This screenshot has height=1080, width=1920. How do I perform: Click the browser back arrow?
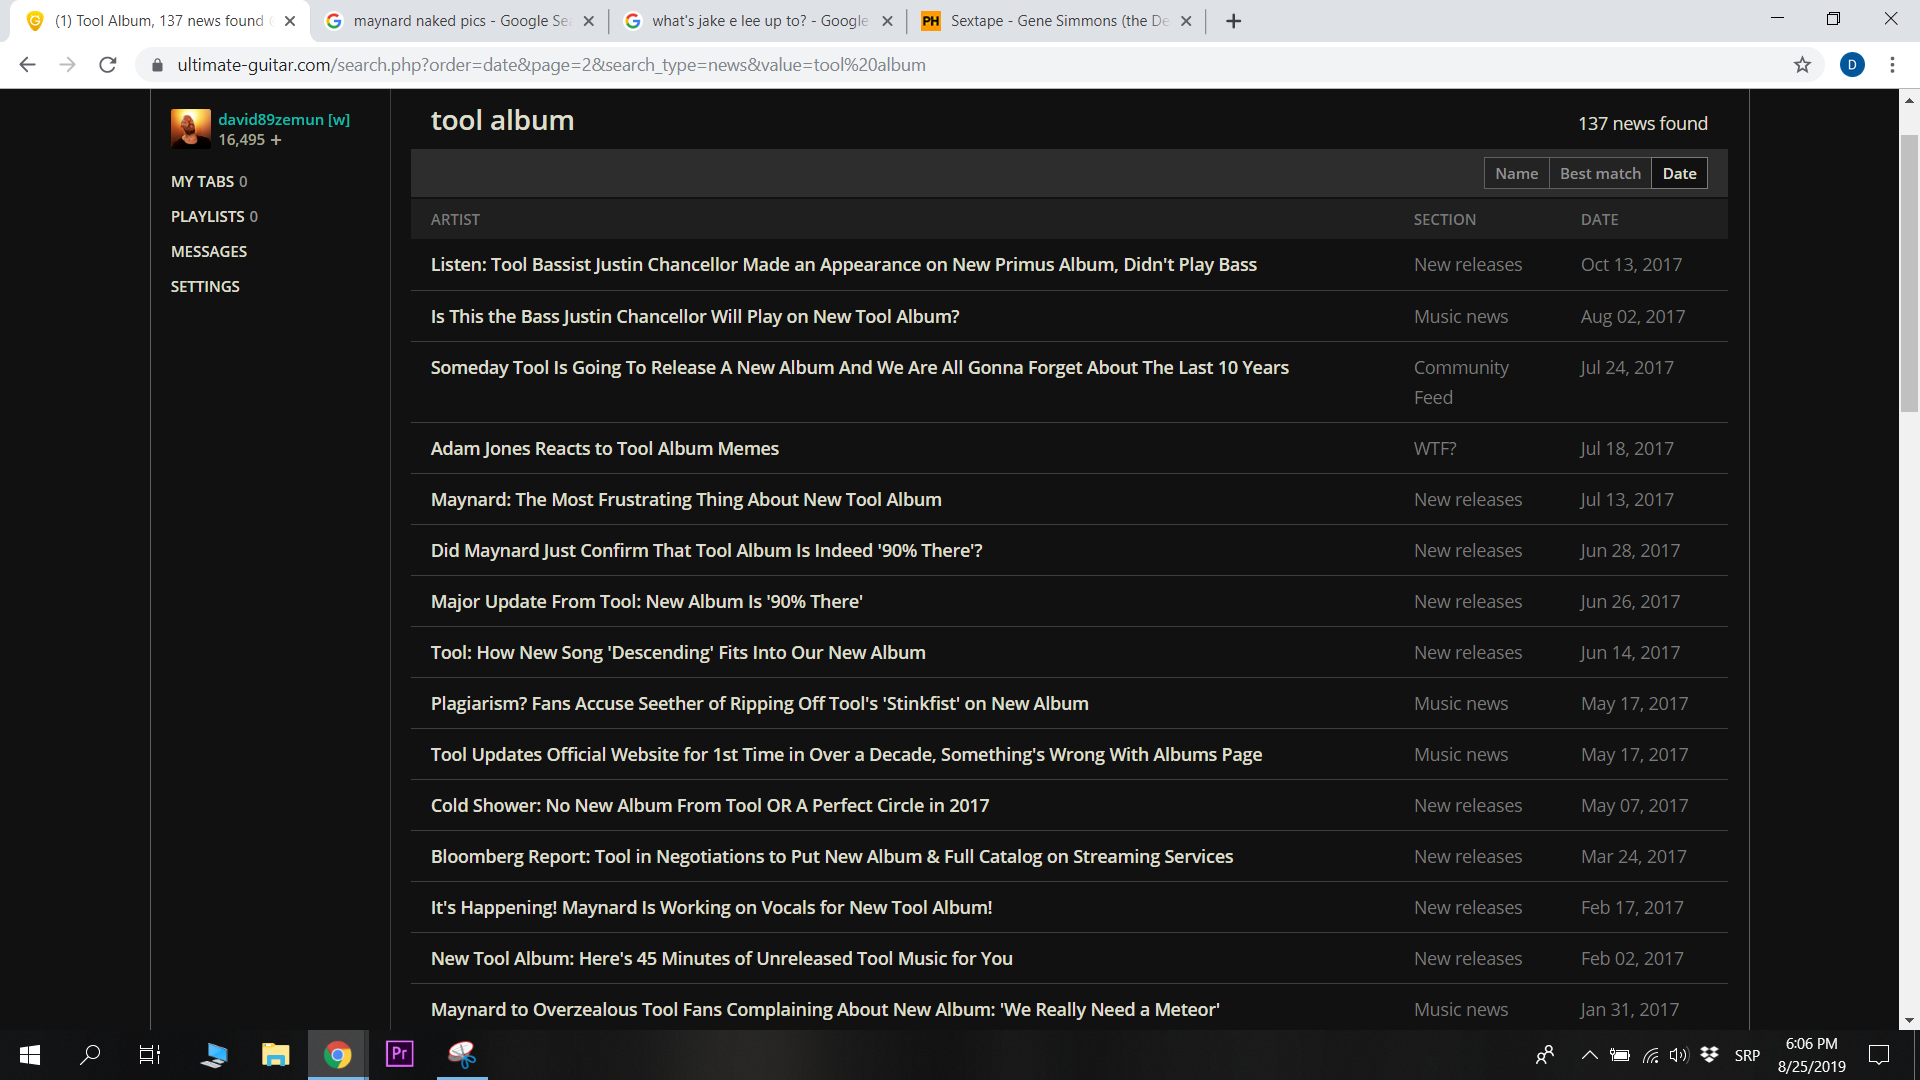coord(27,65)
